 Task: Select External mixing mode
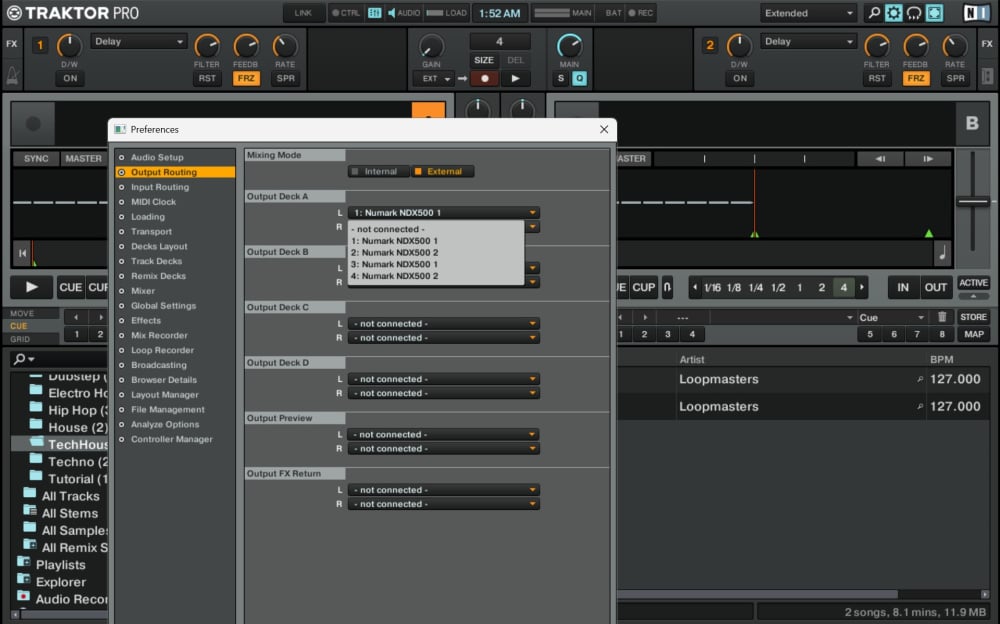coord(443,171)
